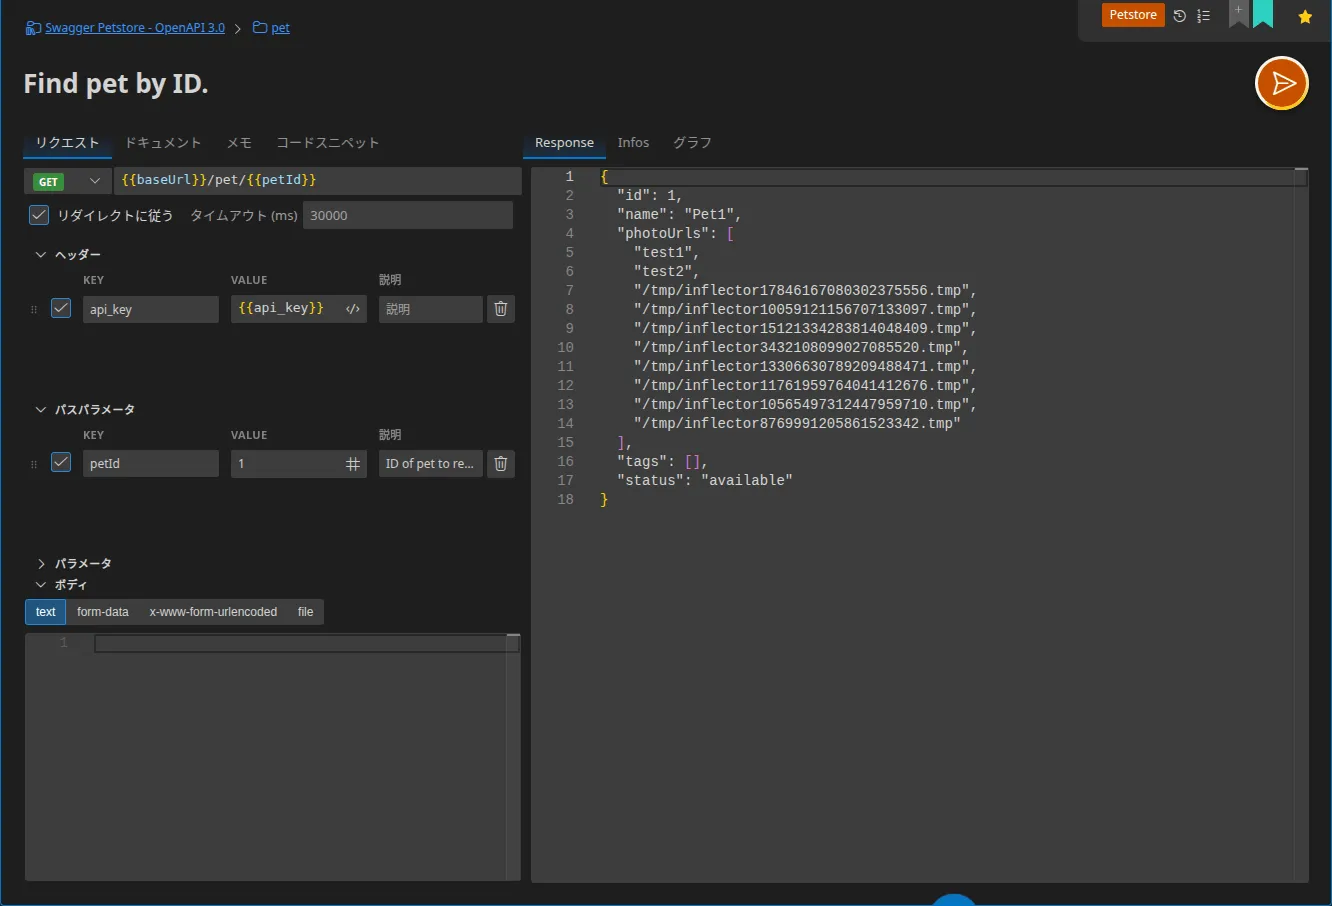This screenshot has width=1332, height=906.
Task: Toggle the follow redirects checkbox
Action: click(x=39, y=214)
